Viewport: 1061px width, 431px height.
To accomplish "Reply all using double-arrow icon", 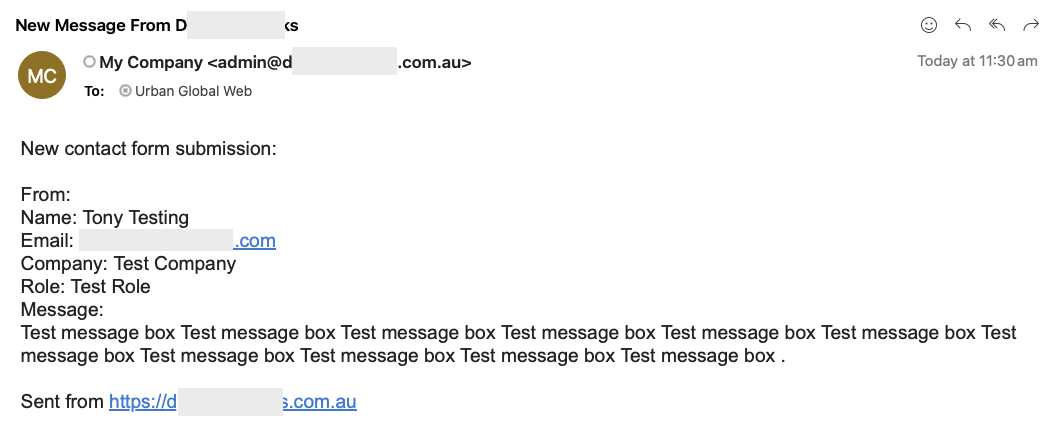I will tap(997, 25).
